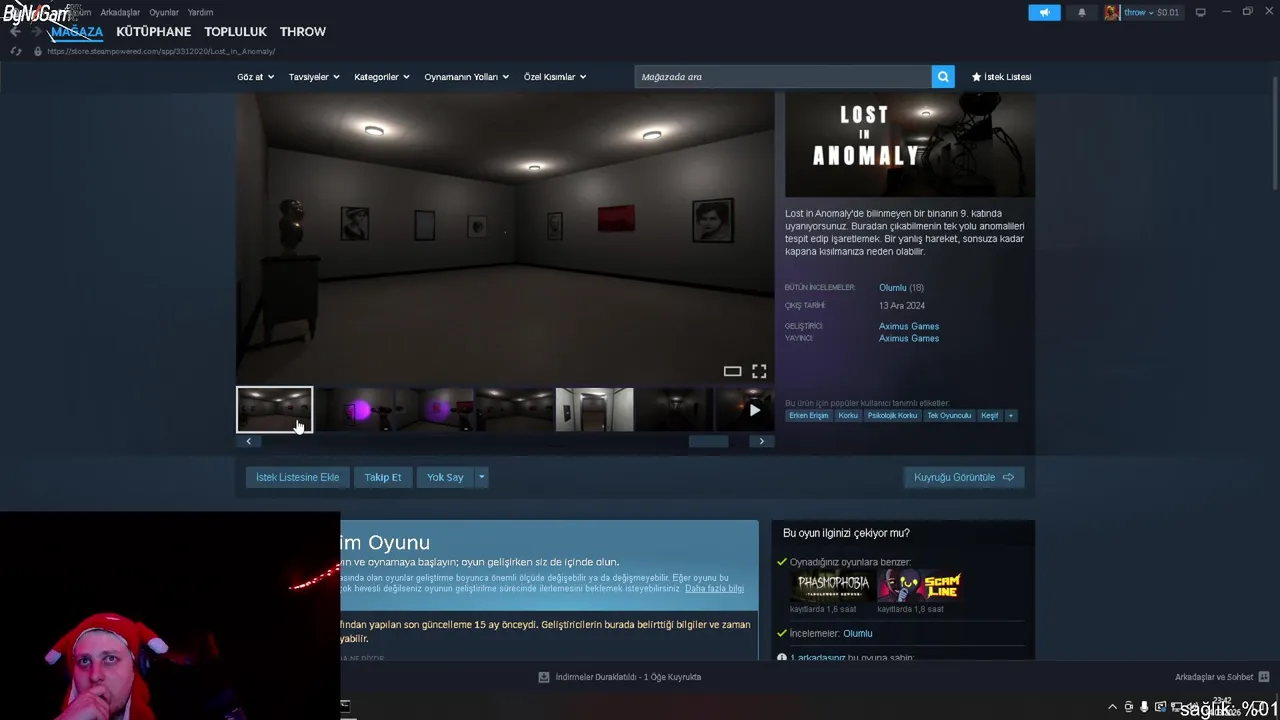Click the store search magnifier button
This screenshot has width=1280, height=720.
click(x=943, y=77)
